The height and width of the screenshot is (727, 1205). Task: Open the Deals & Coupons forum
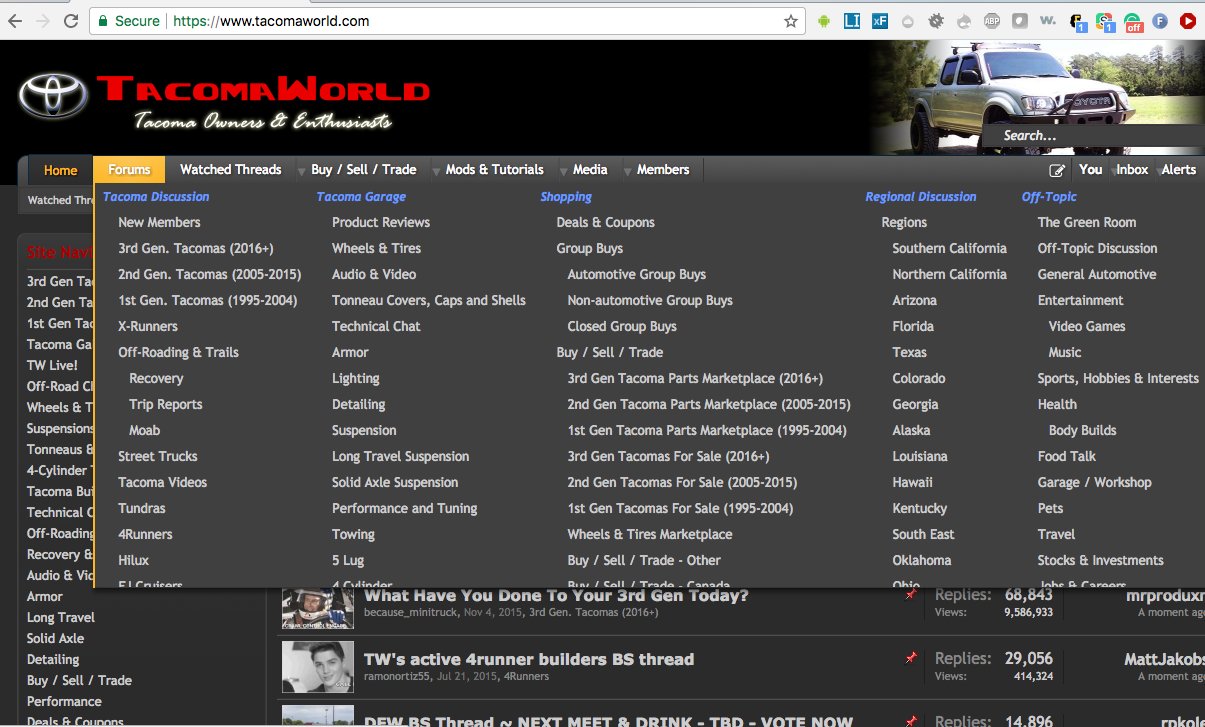click(x=606, y=222)
